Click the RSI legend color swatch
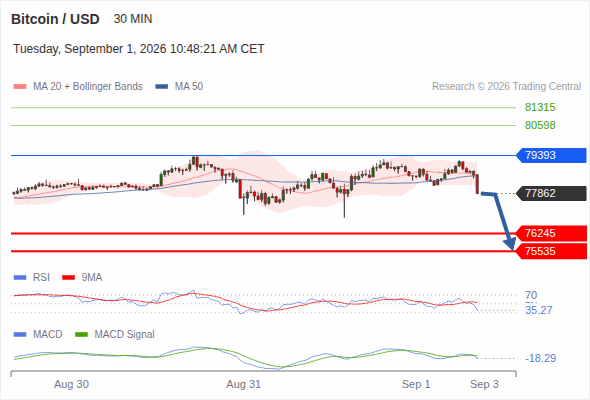Screen dimensions: 590x400 click(20, 278)
